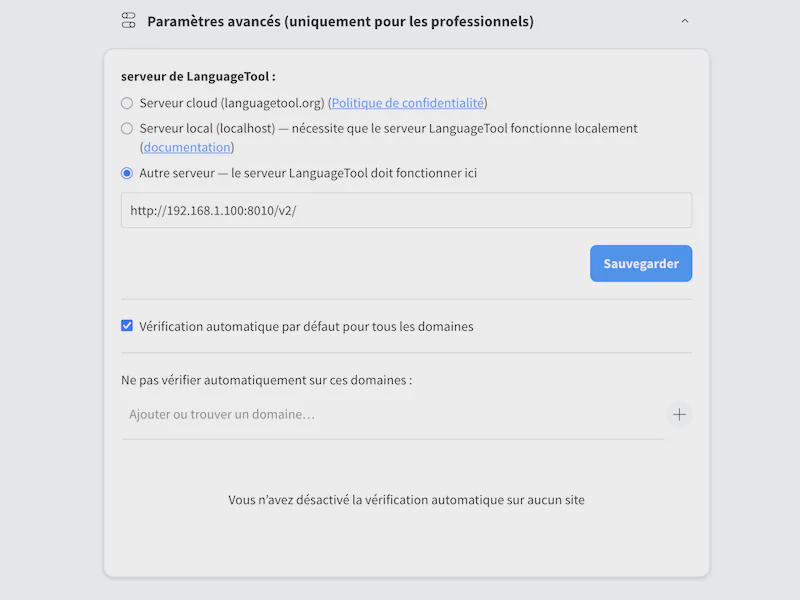Choose the "Serveur local (localhost)" server option

coord(127,128)
